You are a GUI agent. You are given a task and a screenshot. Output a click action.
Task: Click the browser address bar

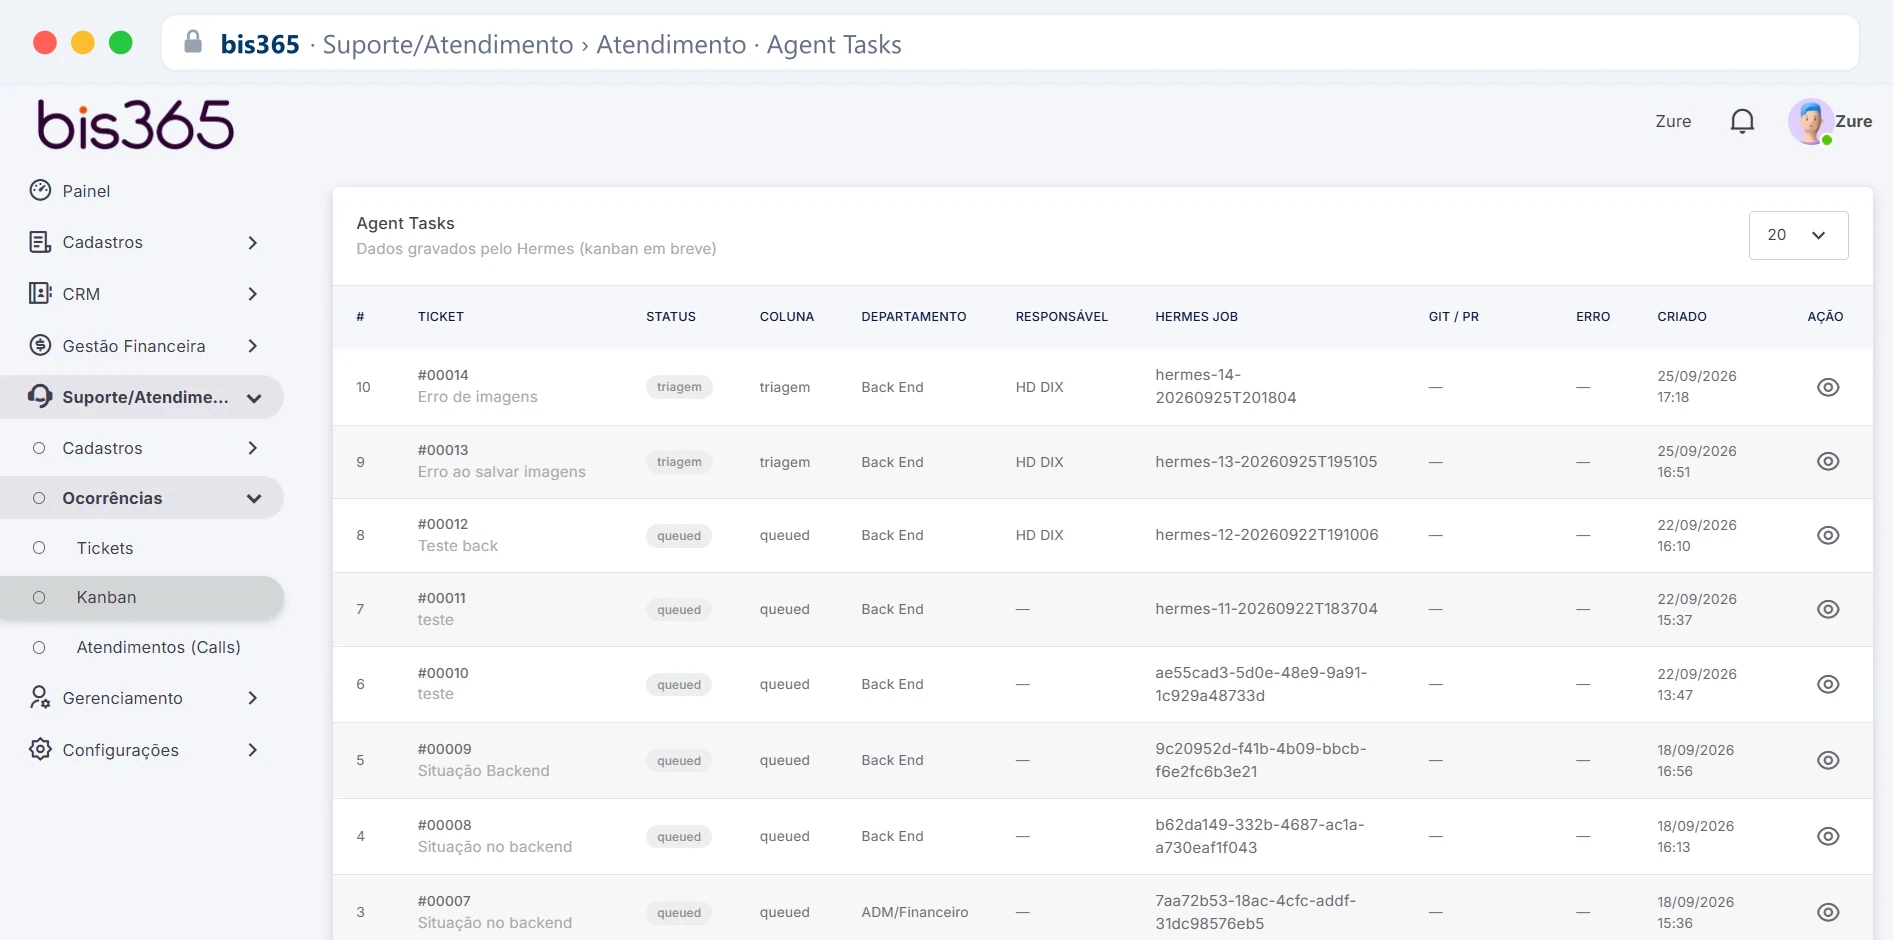pyautogui.click(x=1010, y=44)
